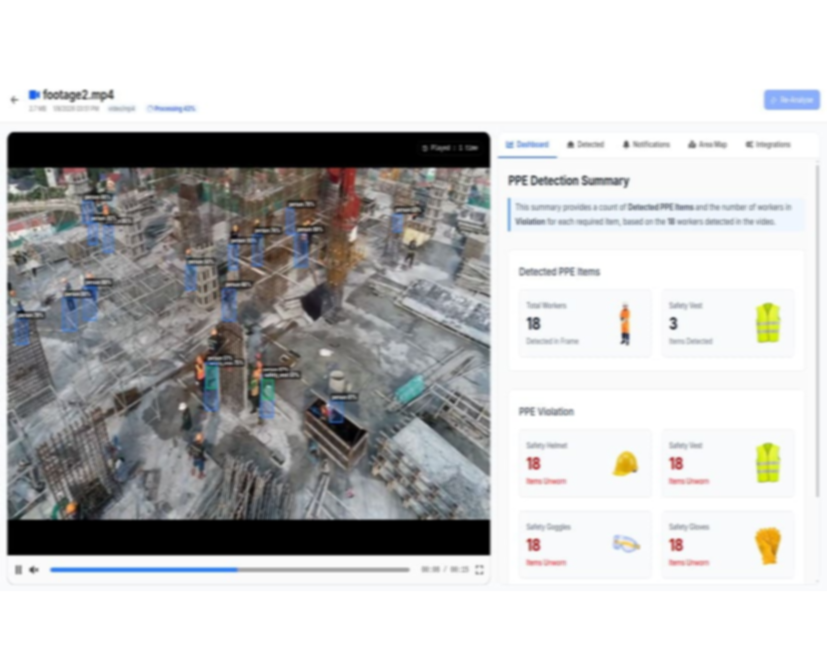The image size is (827, 668).
Task: Click the video file icon beside footage2.mp4
Action: [x=34, y=95]
